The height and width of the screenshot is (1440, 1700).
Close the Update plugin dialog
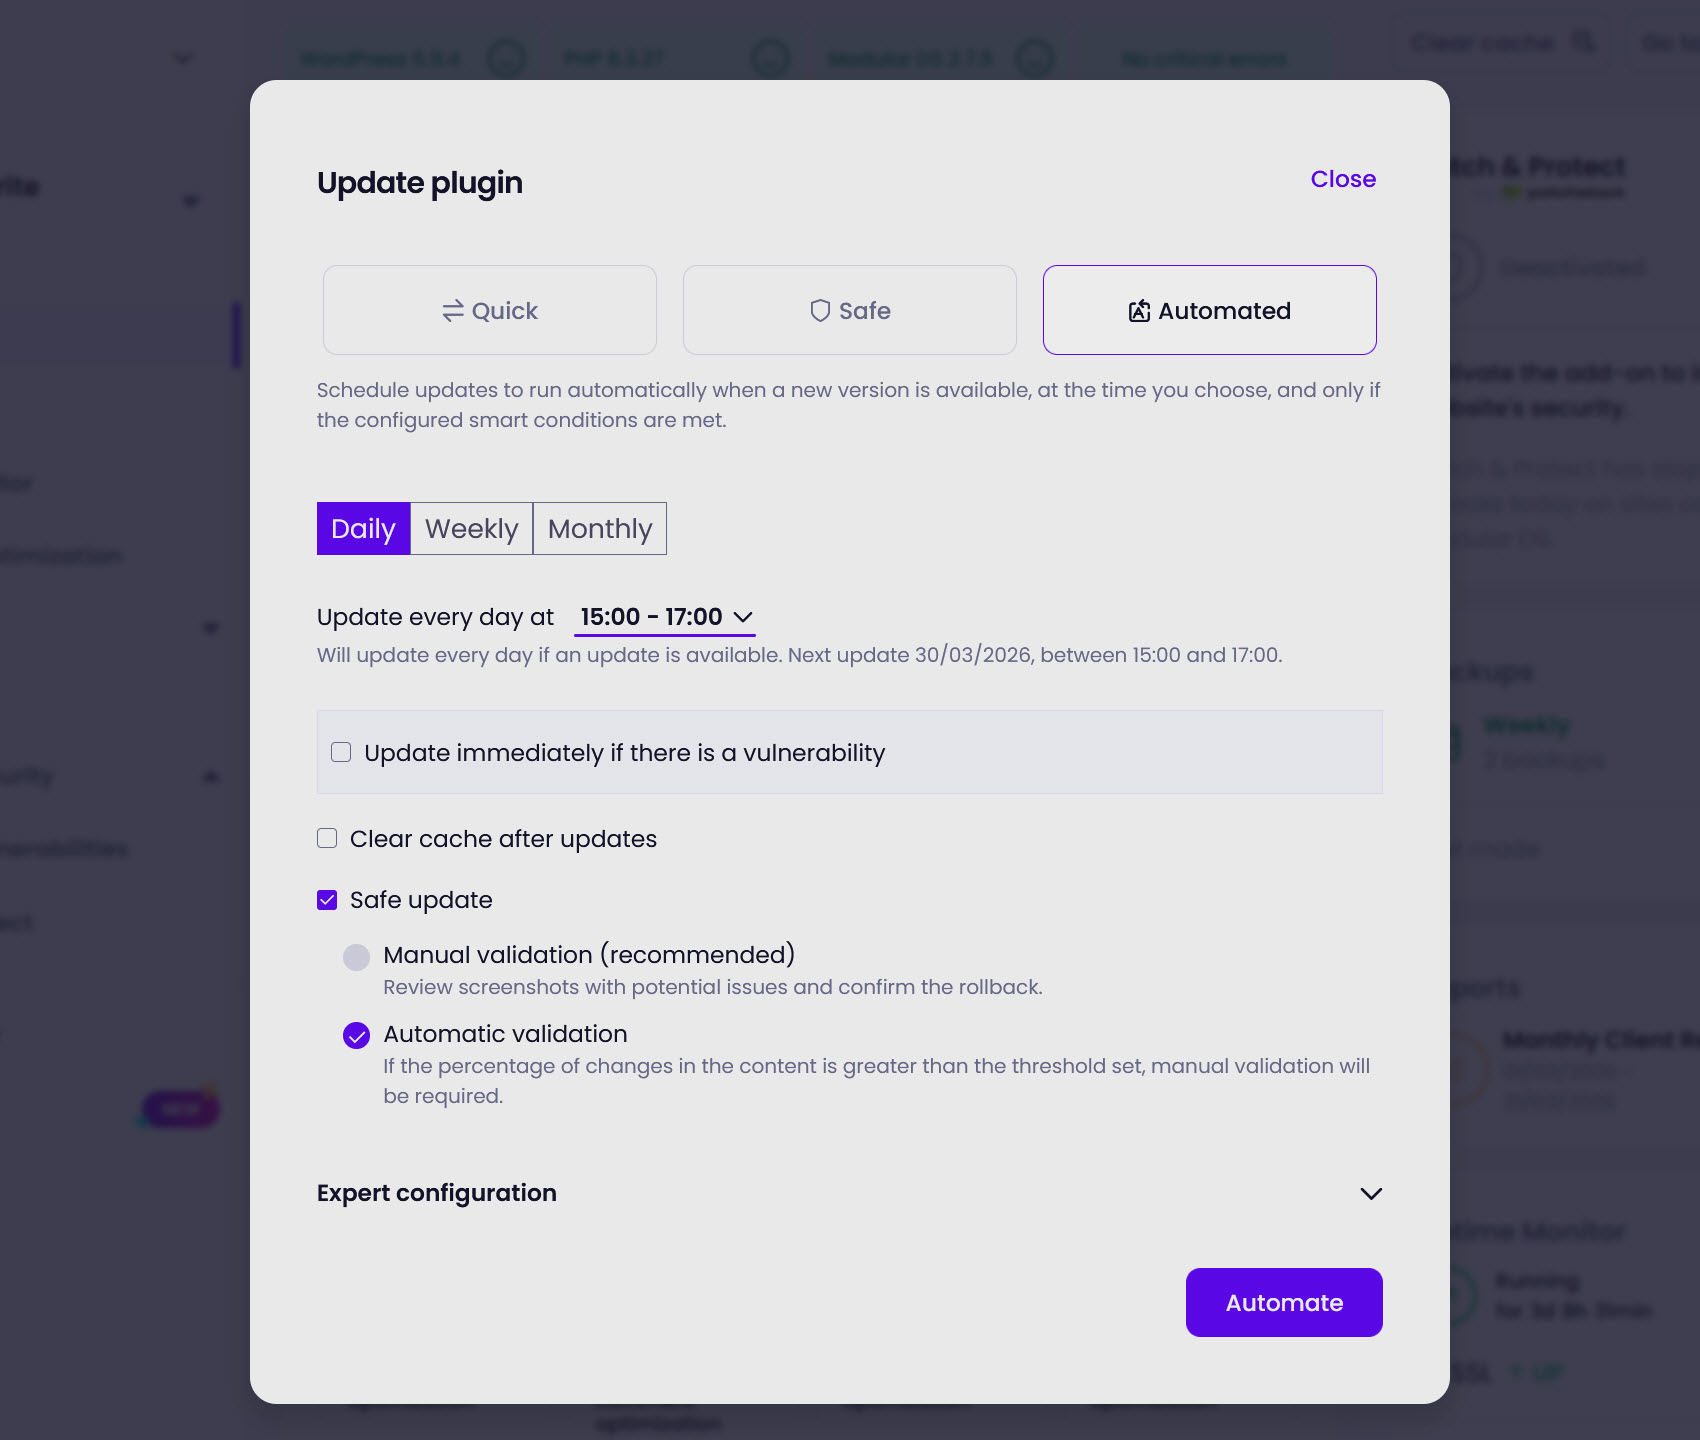pos(1342,179)
